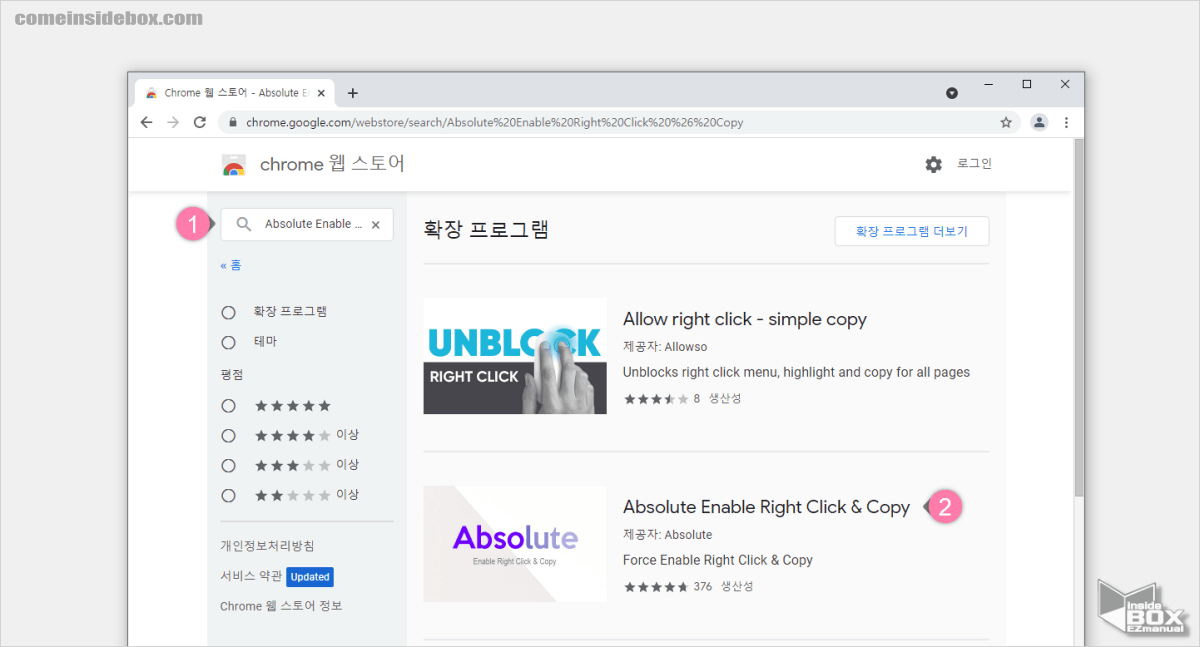Bookmark this page with the star icon
This screenshot has width=1200, height=647.
(x=1006, y=122)
